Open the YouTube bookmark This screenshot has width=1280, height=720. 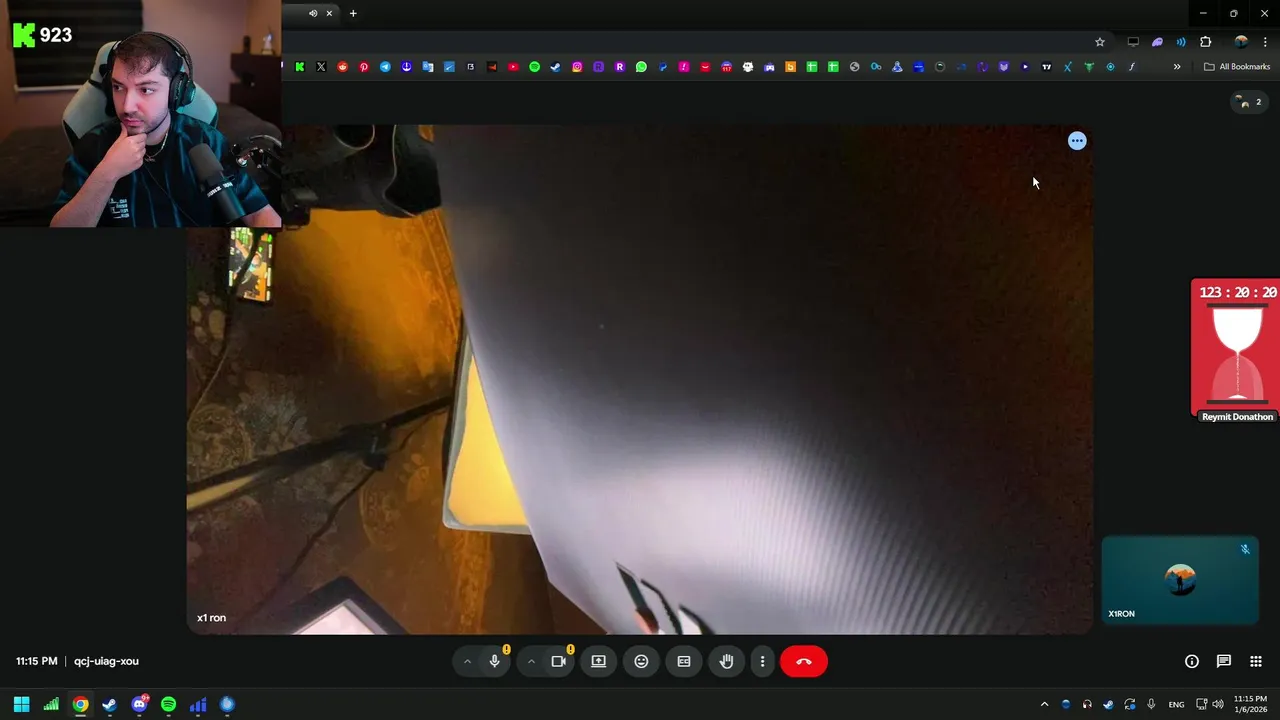tap(513, 67)
